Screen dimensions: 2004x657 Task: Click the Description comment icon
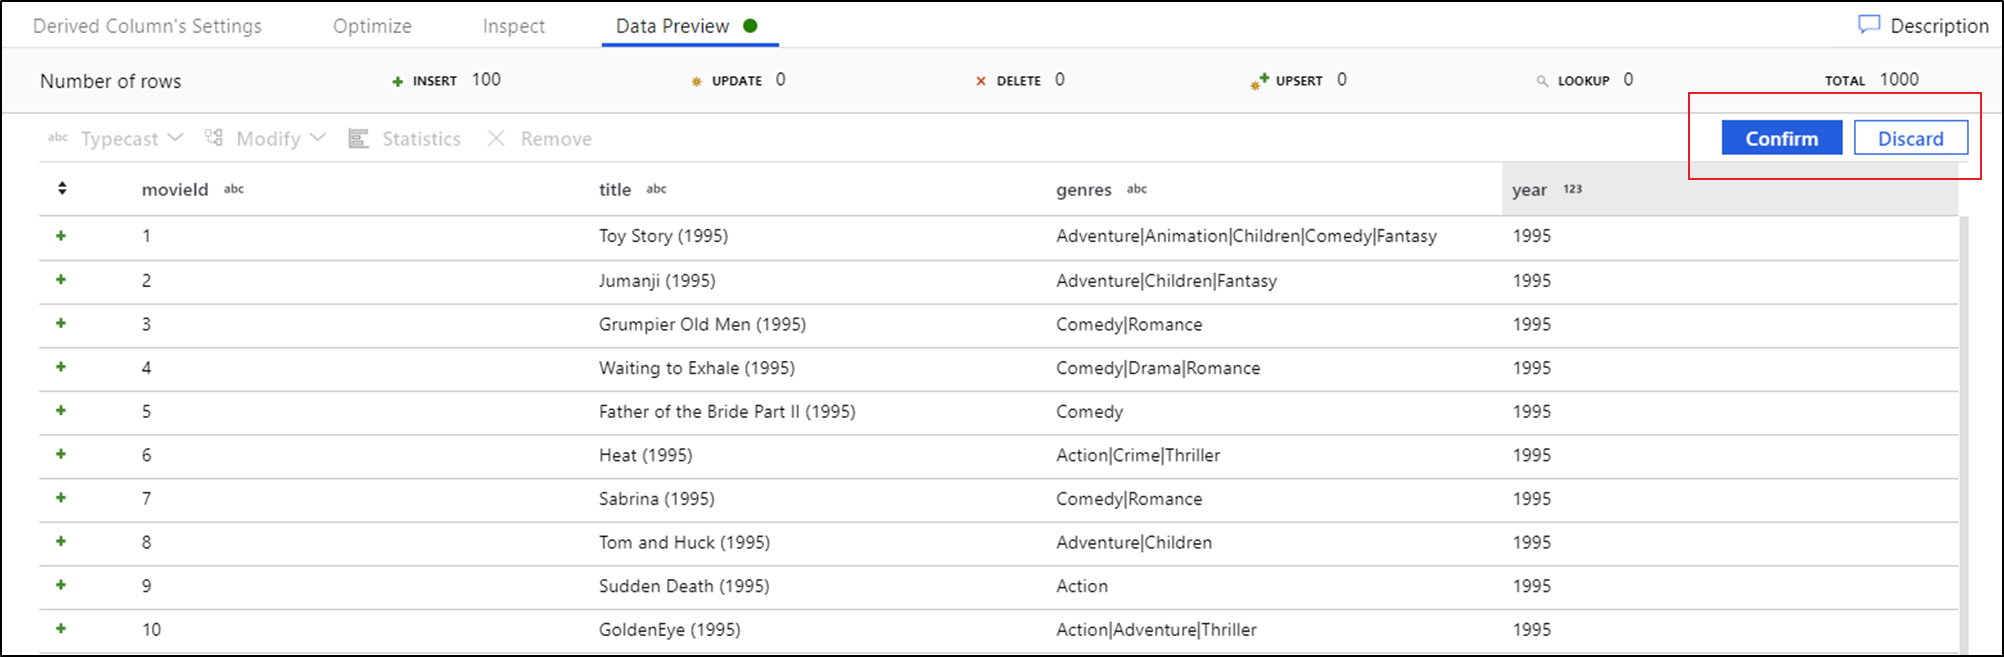[1868, 25]
